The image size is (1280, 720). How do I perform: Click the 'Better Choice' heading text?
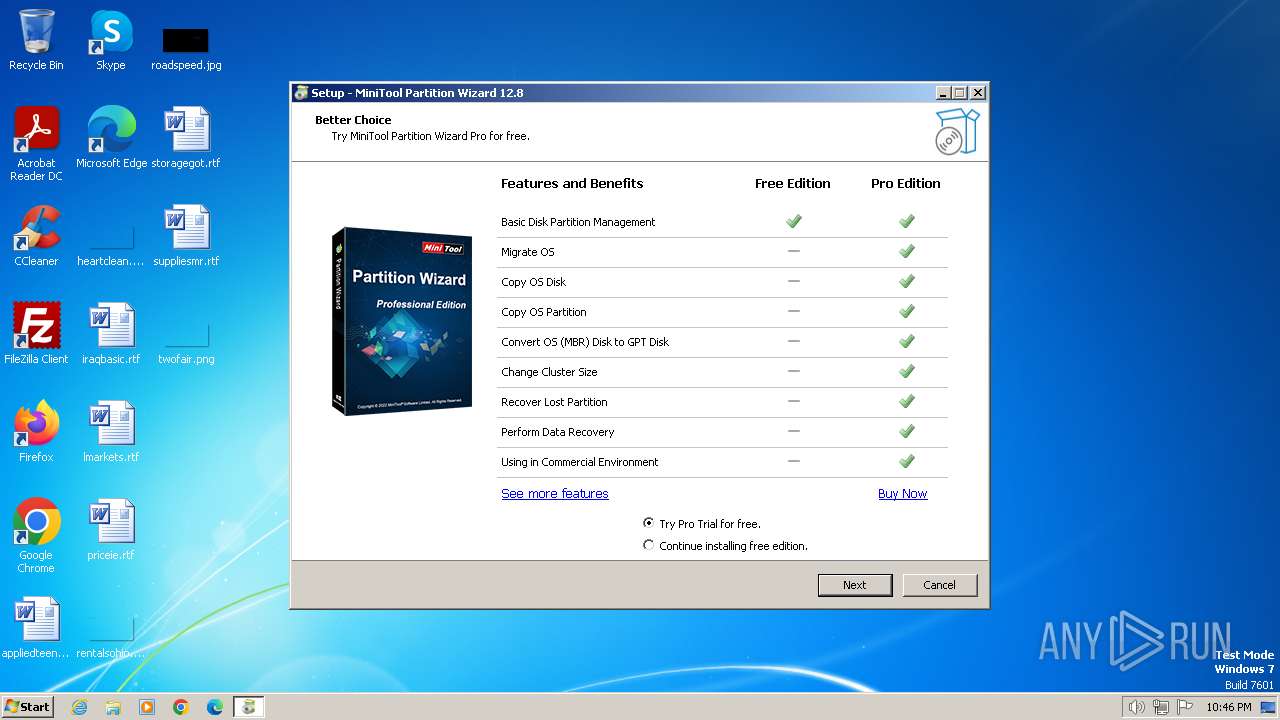click(x=353, y=120)
